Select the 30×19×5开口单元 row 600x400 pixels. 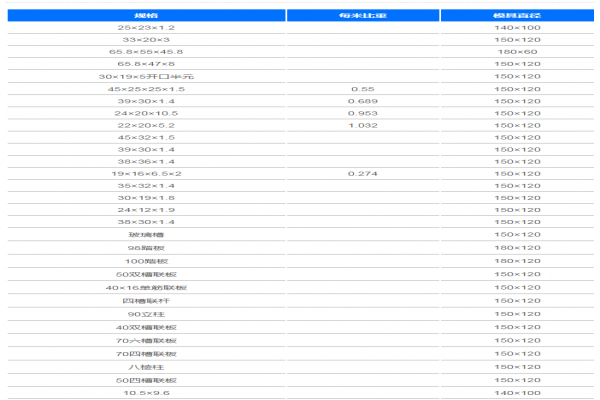(301, 76)
